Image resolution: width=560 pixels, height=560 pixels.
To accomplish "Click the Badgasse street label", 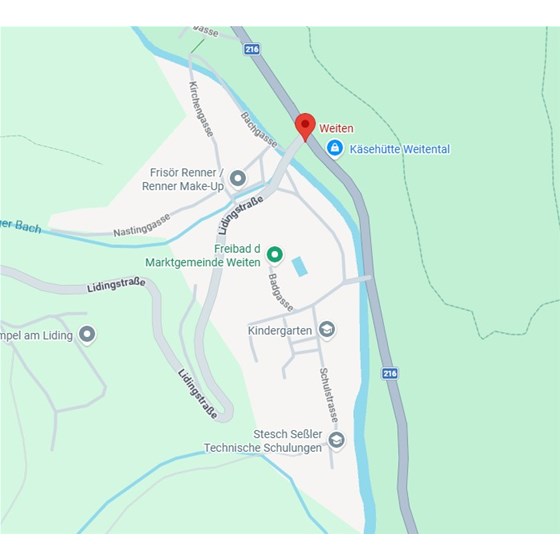I will click(x=281, y=292).
